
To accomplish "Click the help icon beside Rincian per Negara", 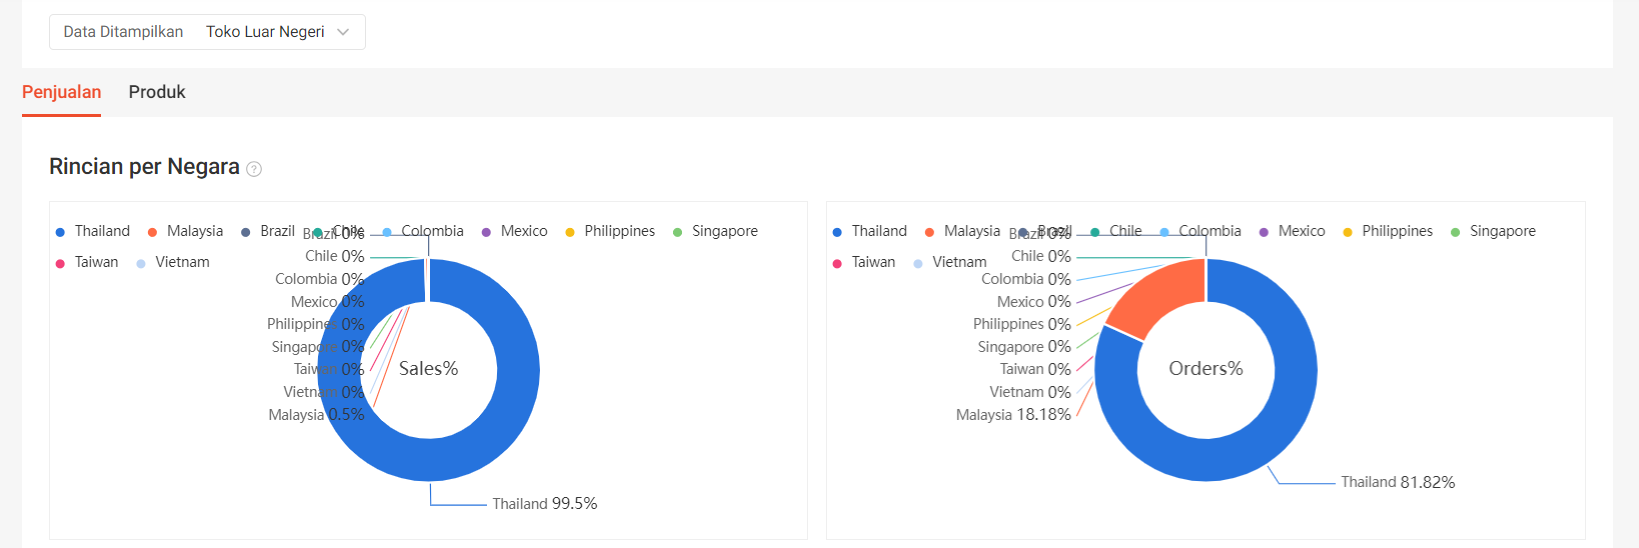I will (254, 169).
